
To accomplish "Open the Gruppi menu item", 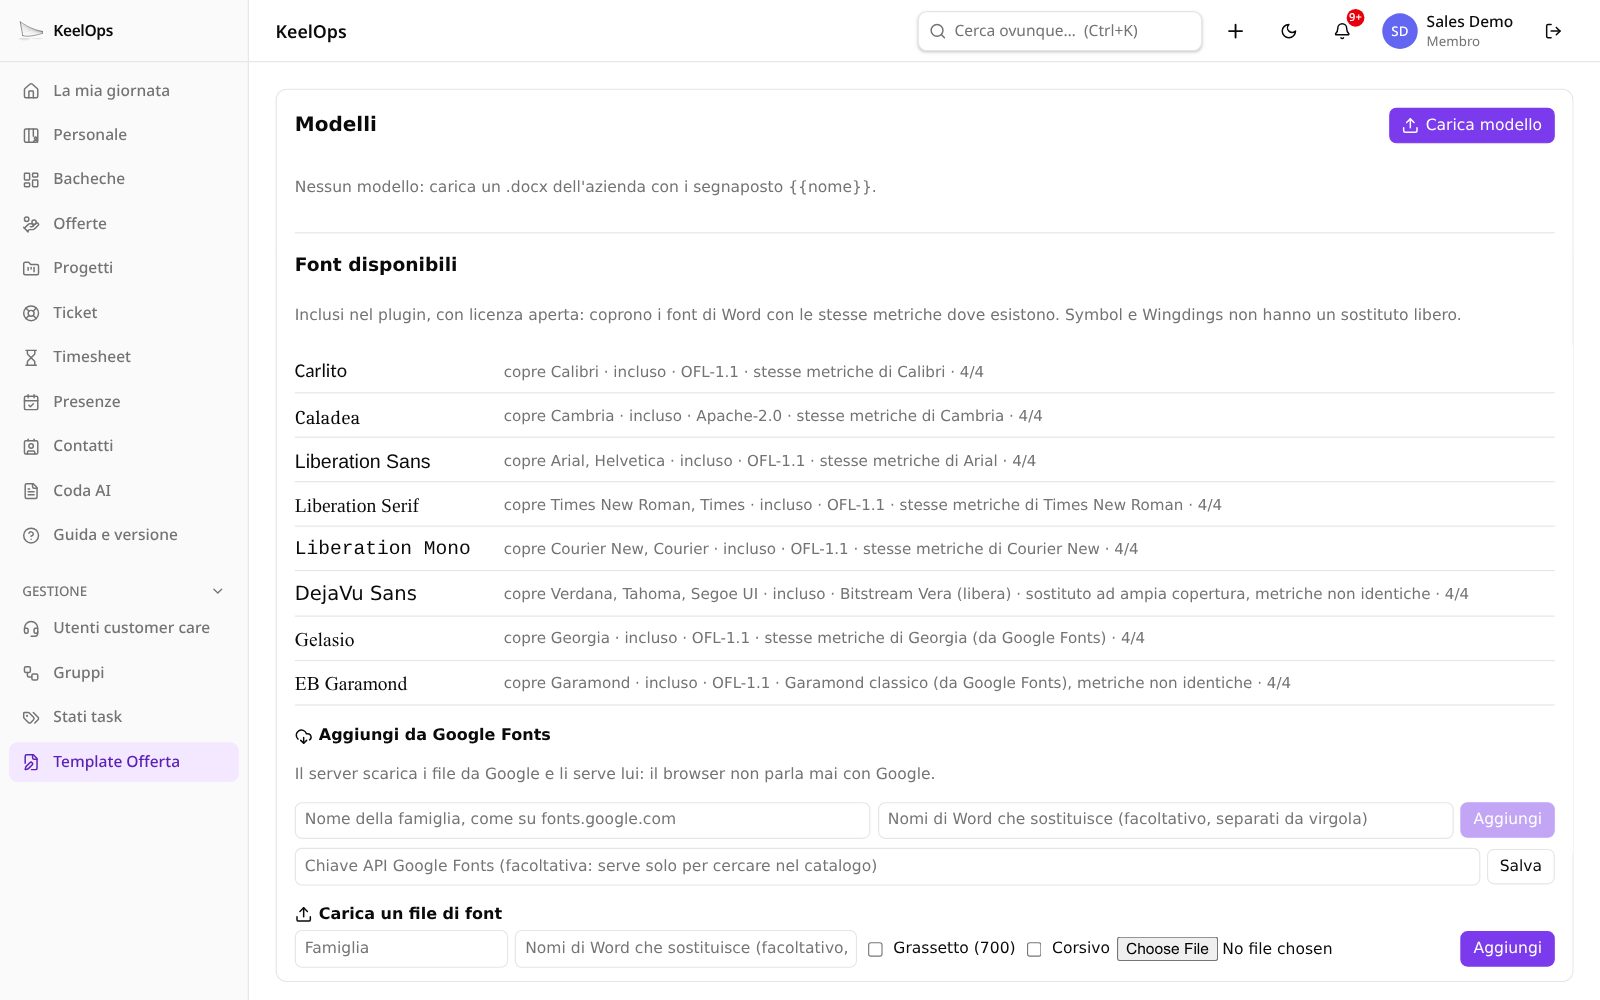I will (x=124, y=673).
